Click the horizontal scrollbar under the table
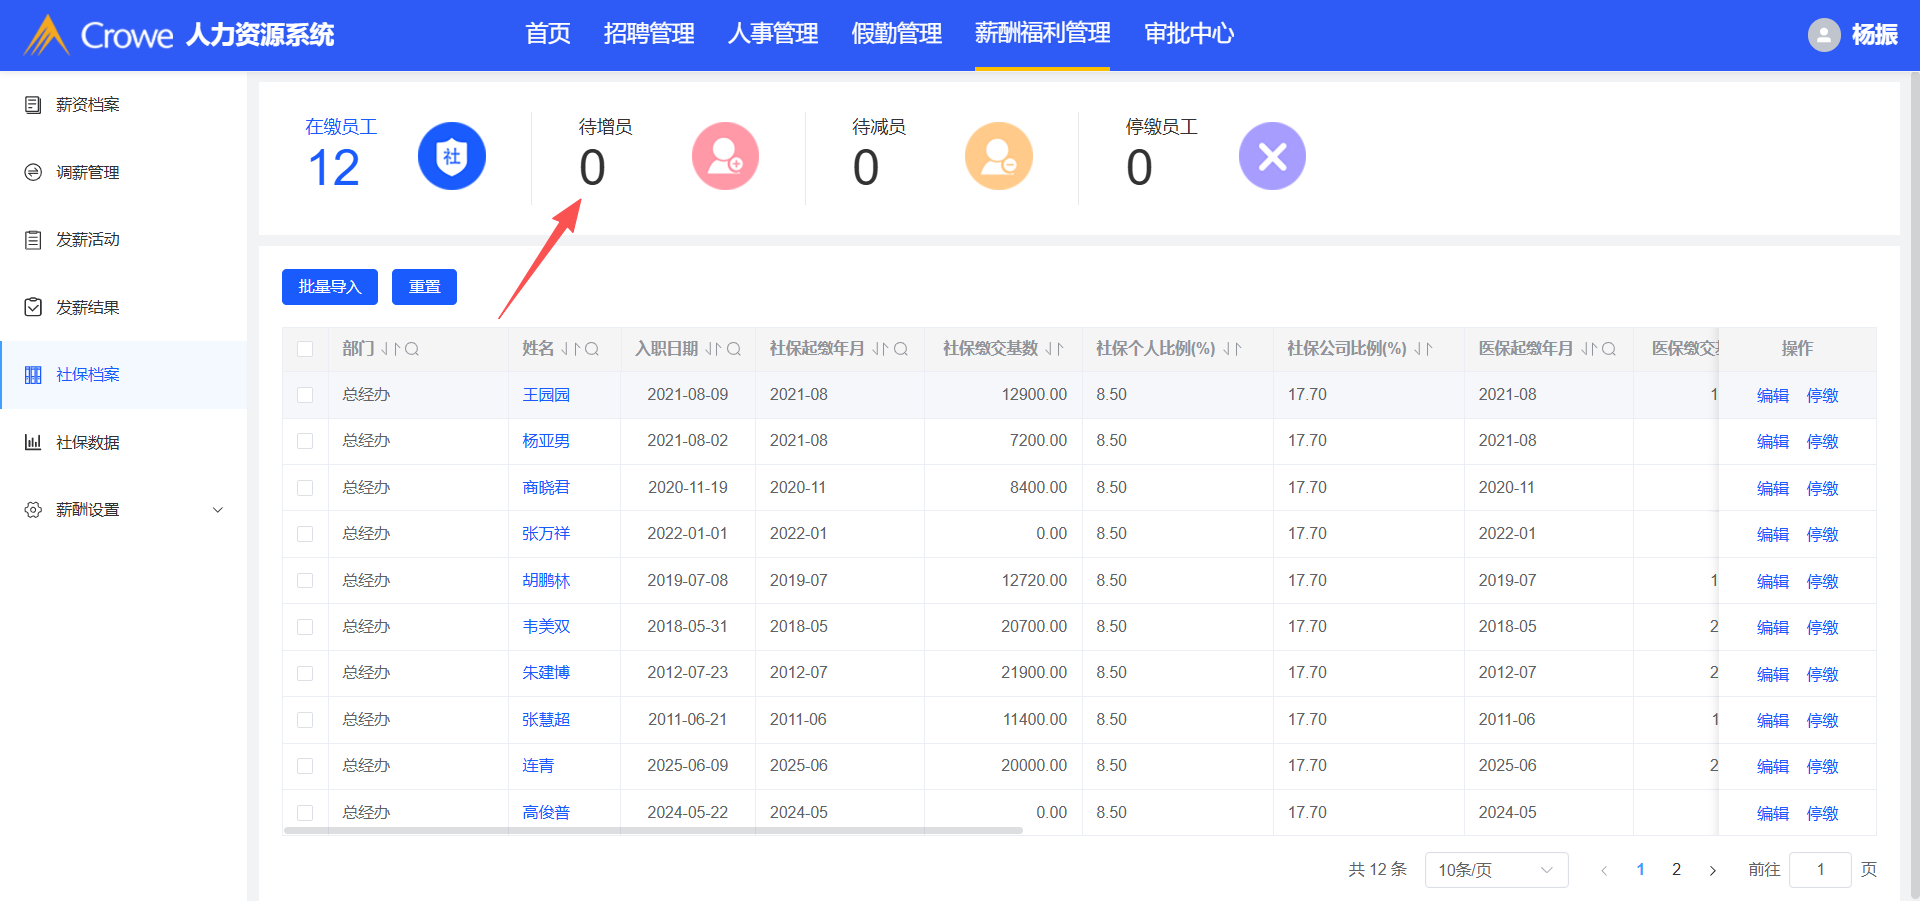The image size is (1920, 901). coord(652,830)
